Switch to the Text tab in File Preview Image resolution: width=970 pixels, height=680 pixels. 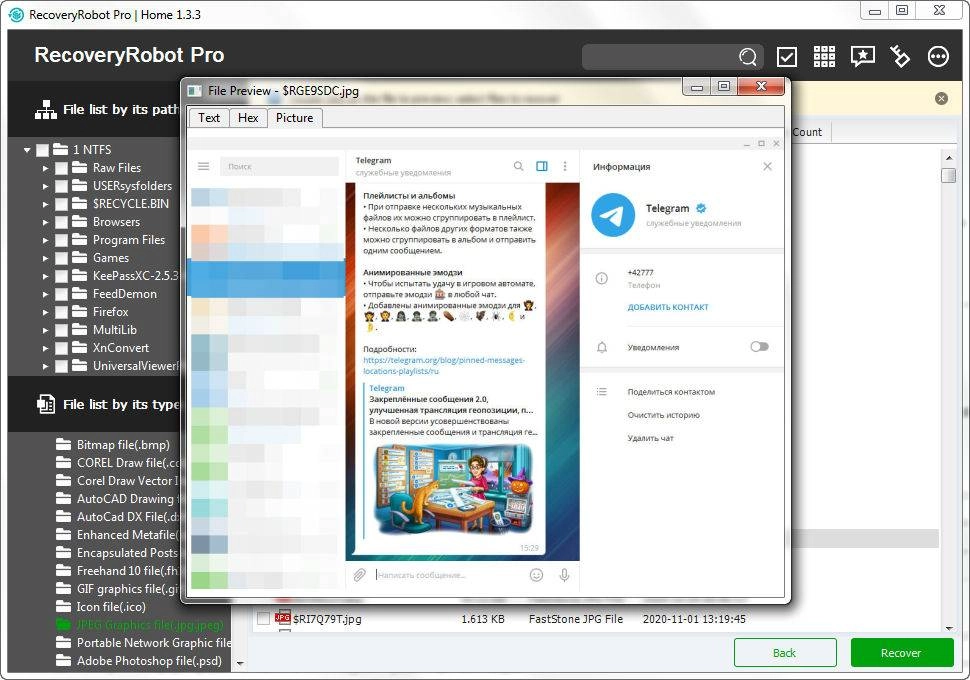[x=209, y=118]
